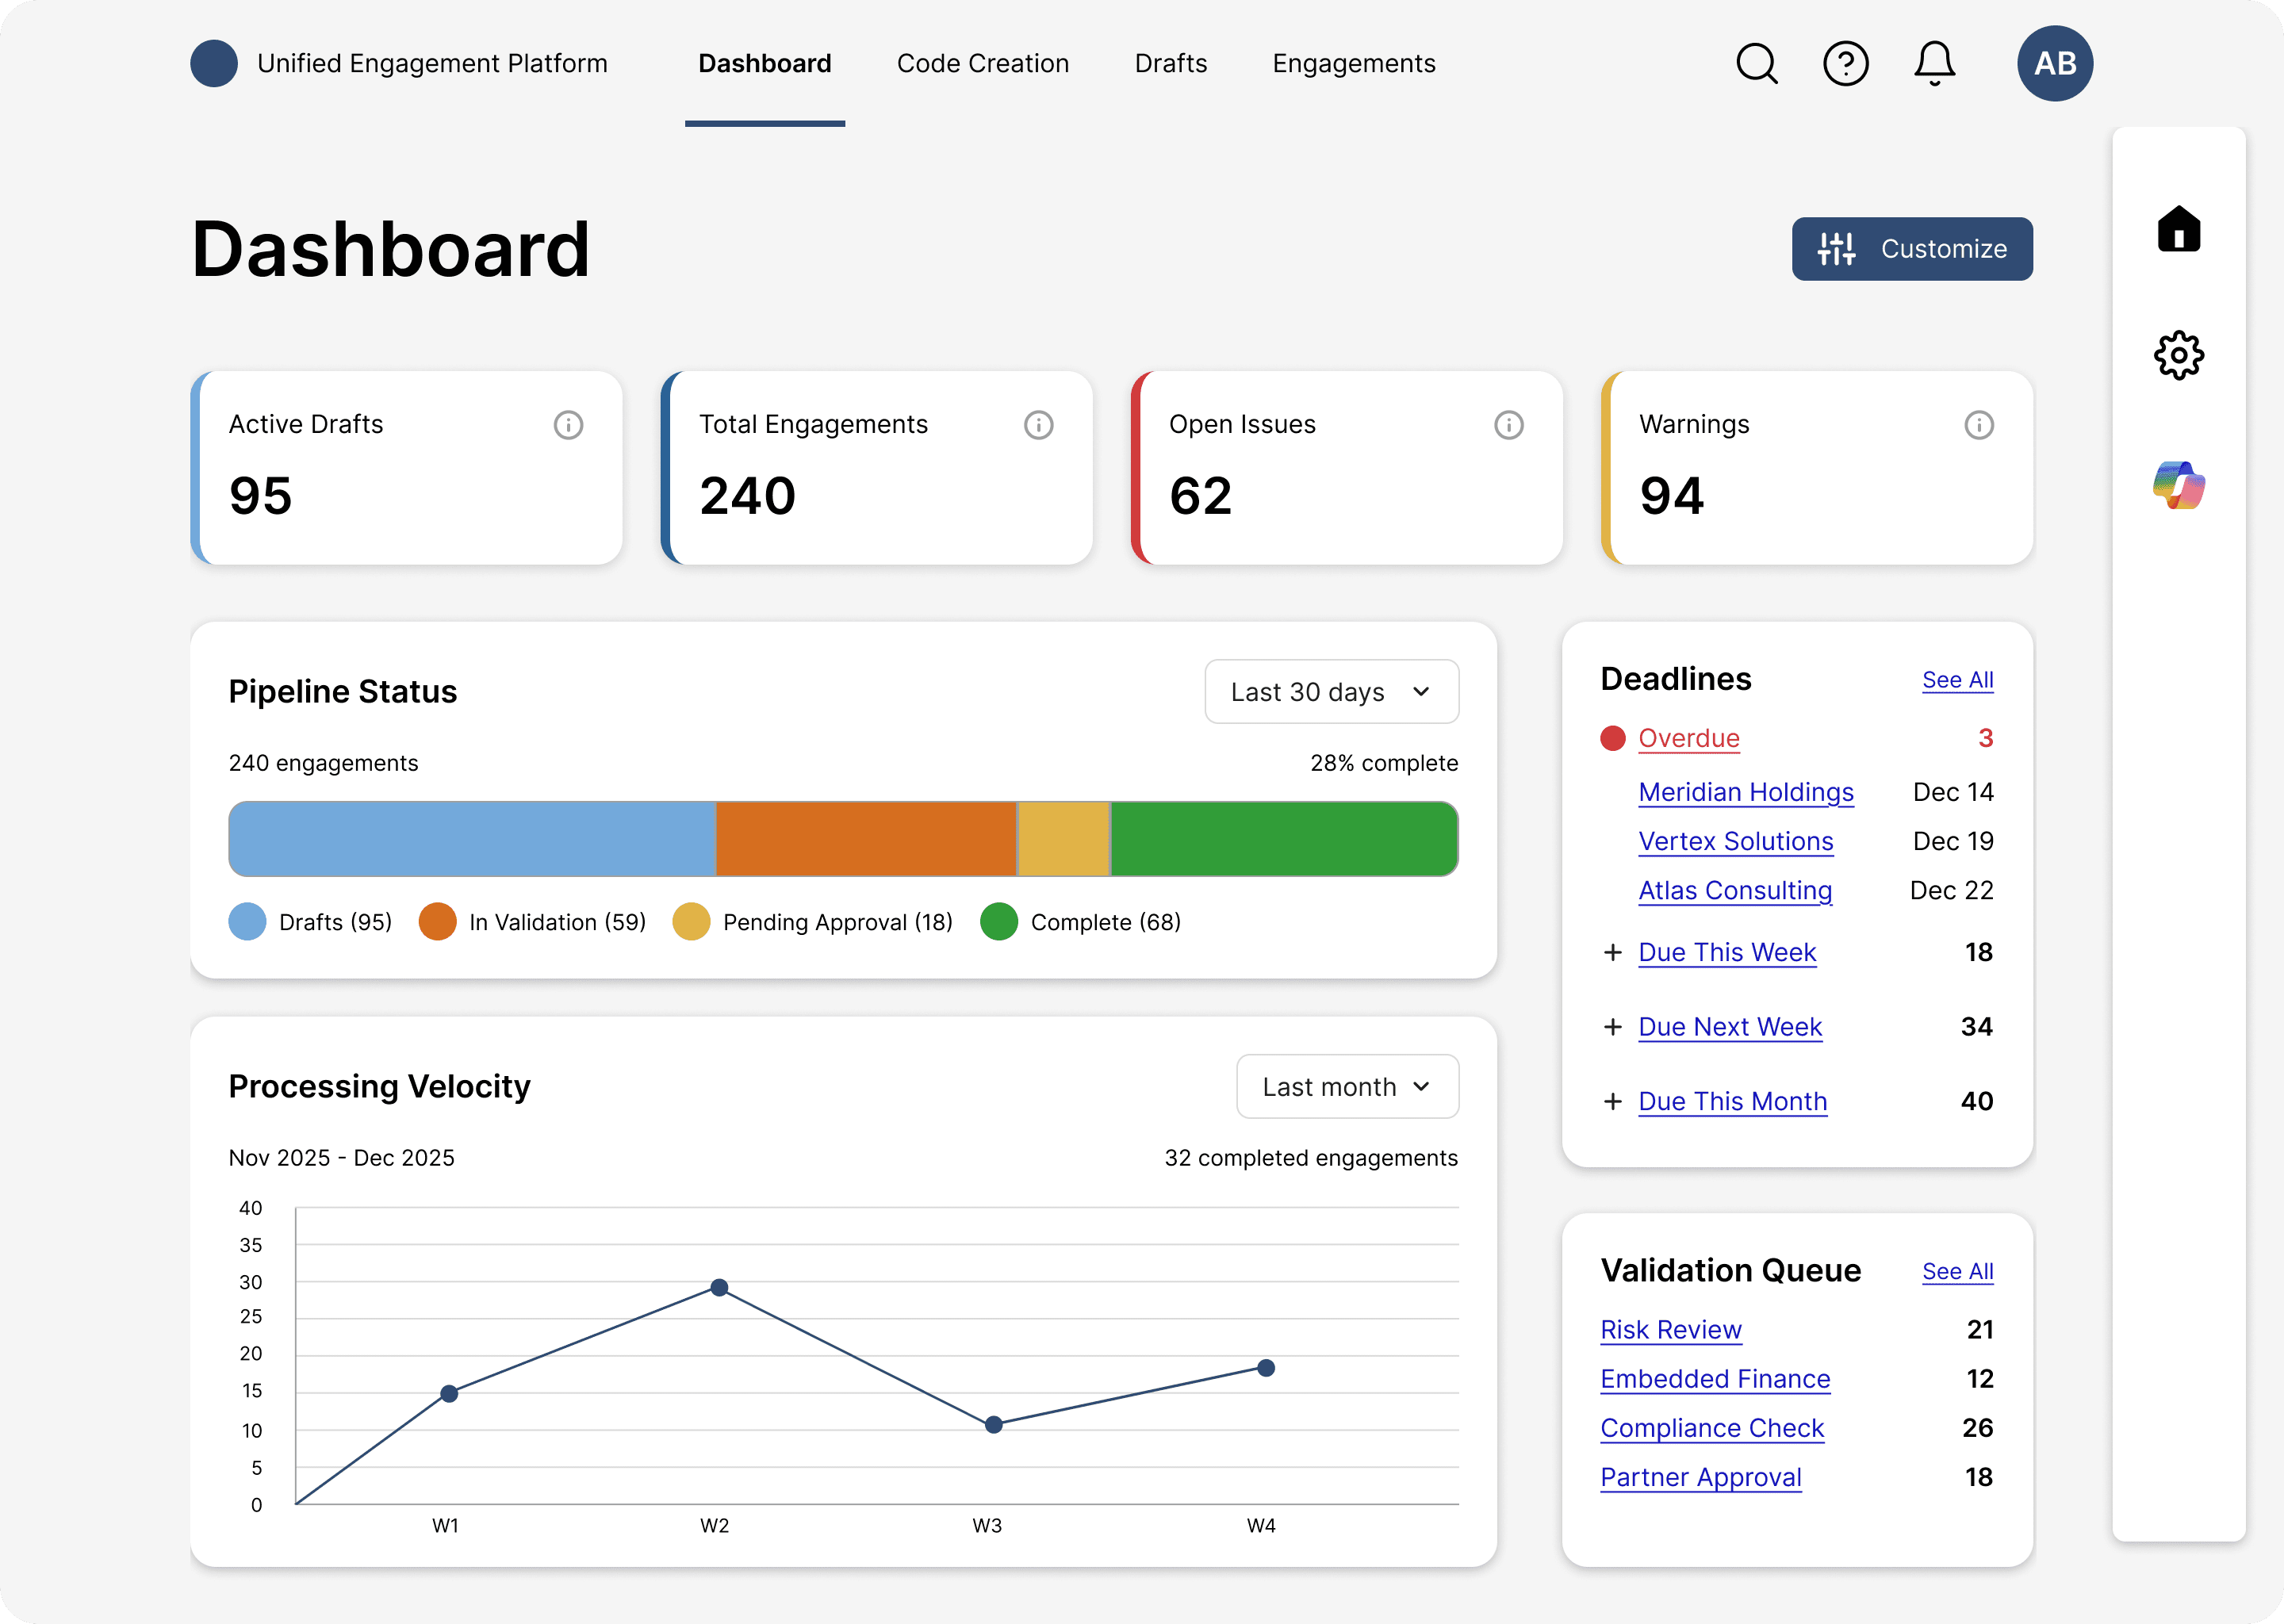Open the Last 30 days dropdown
This screenshot has width=2284, height=1624.
click(1331, 692)
